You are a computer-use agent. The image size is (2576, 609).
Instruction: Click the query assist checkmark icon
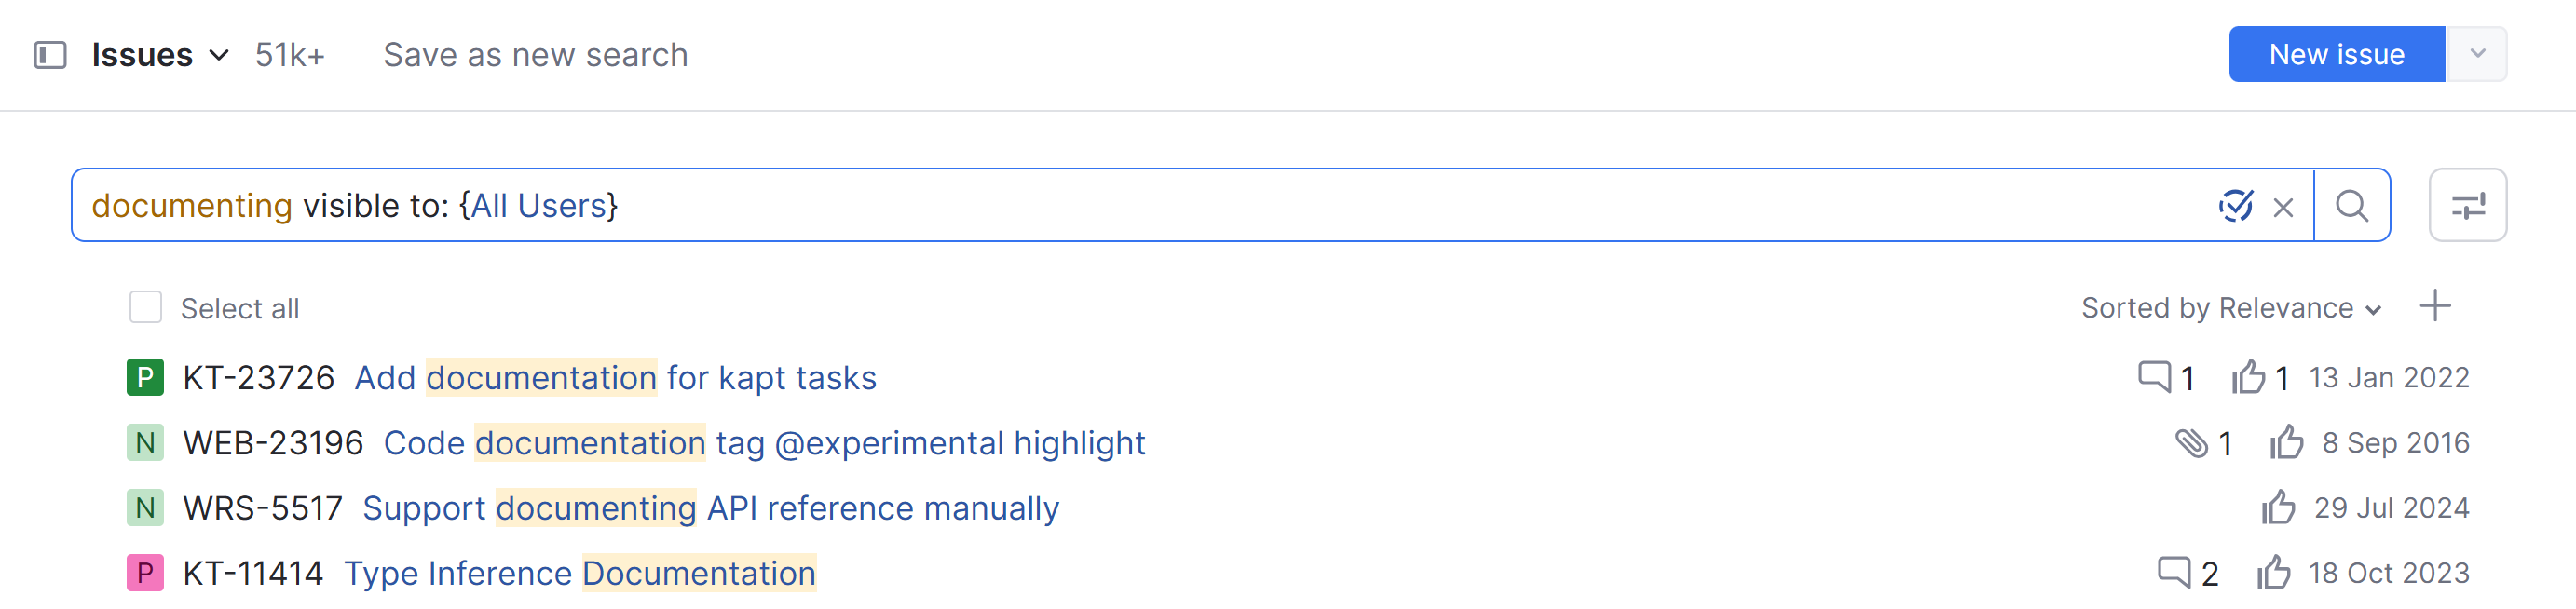click(x=2235, y=206)
